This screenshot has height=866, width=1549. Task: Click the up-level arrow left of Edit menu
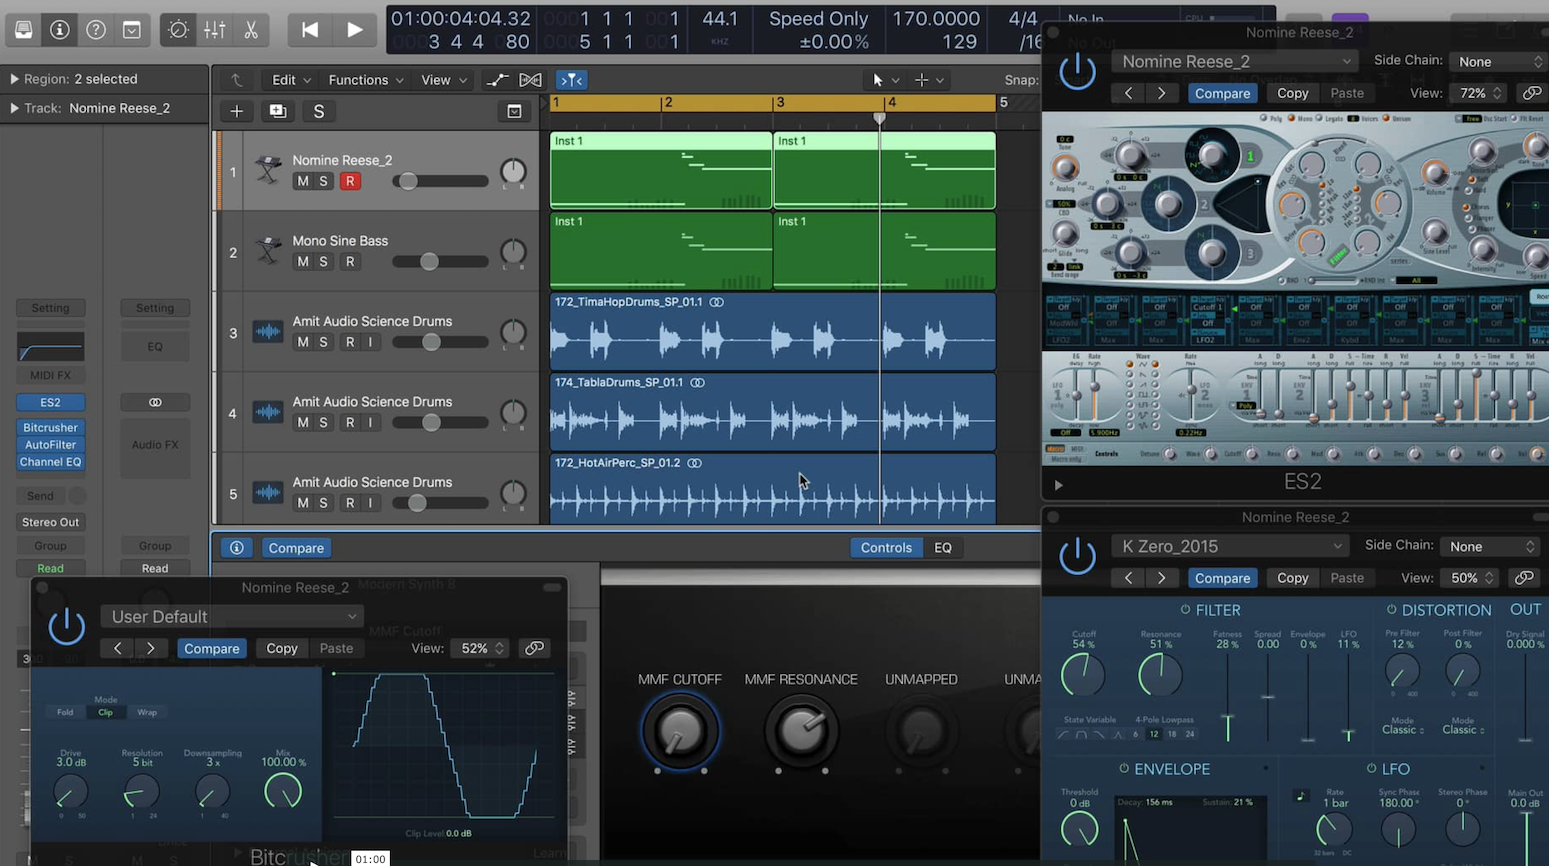236,80
